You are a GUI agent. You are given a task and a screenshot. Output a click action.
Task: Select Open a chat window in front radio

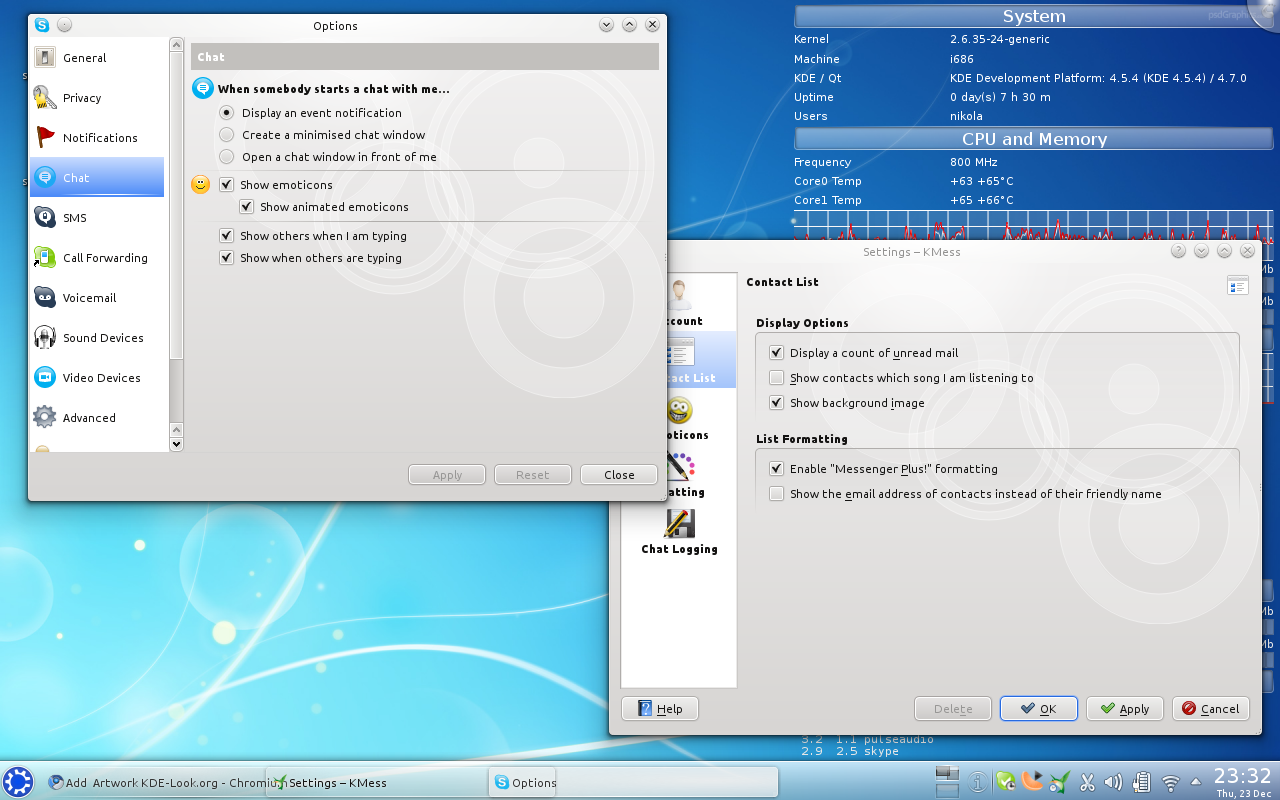[227, 157]
